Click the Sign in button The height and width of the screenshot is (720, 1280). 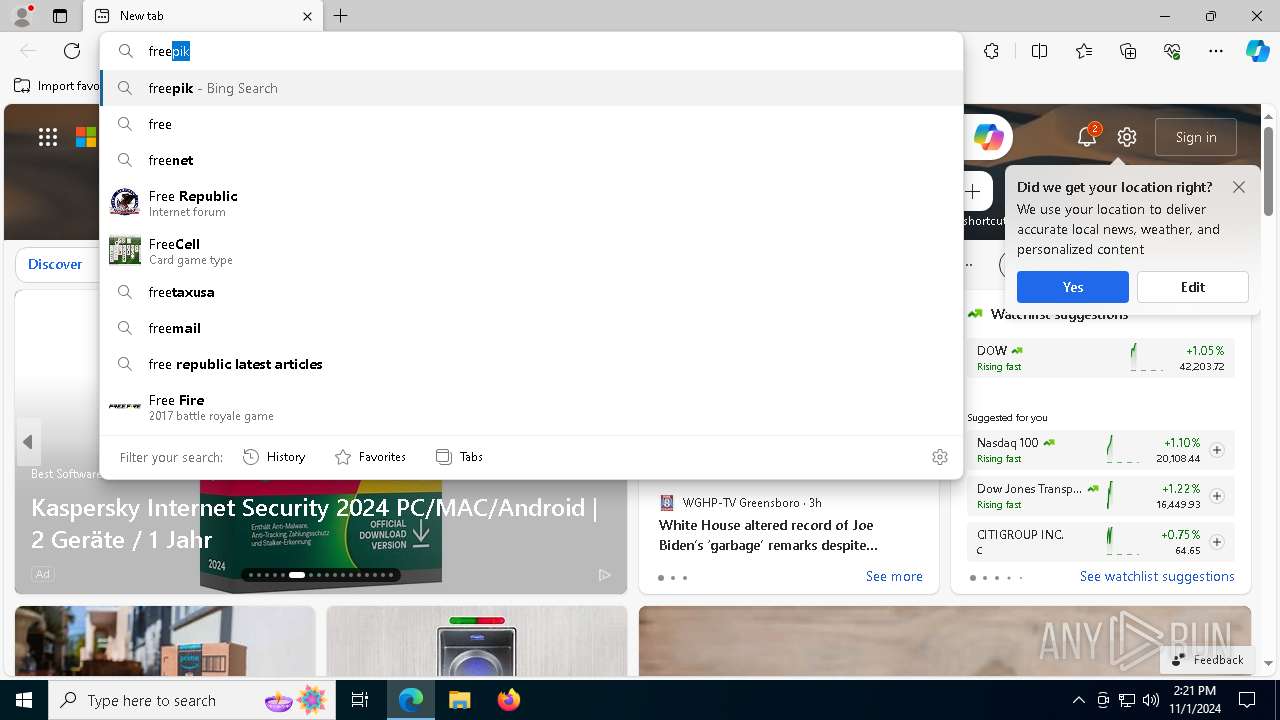(x=1196, y=137)
